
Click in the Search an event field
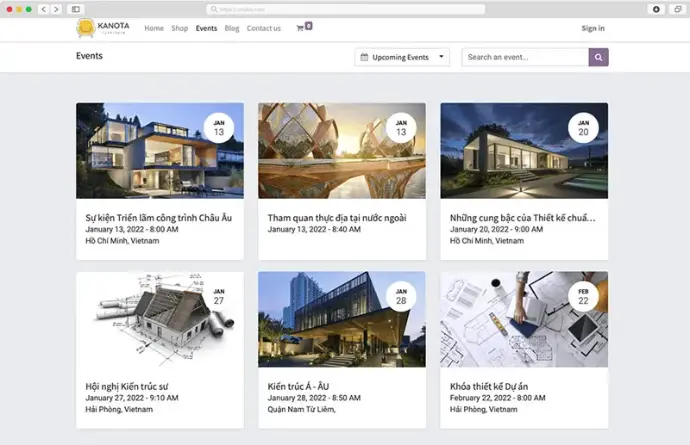click(x=525, y=57)
